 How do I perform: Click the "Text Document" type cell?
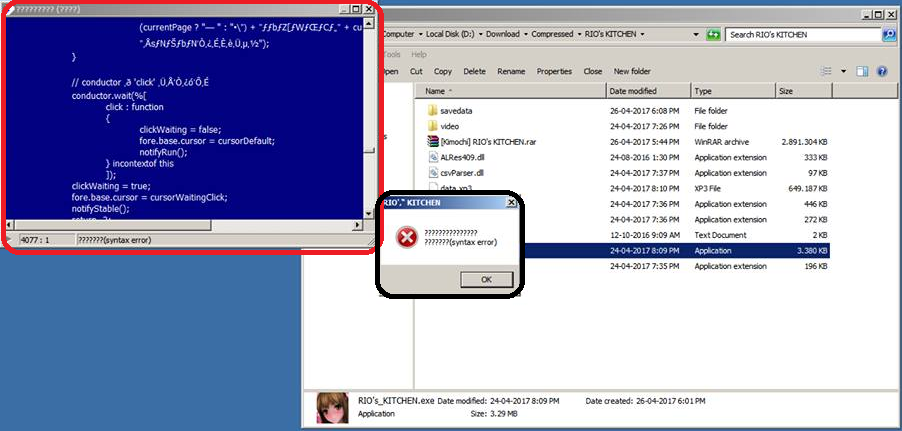(720, 235)
